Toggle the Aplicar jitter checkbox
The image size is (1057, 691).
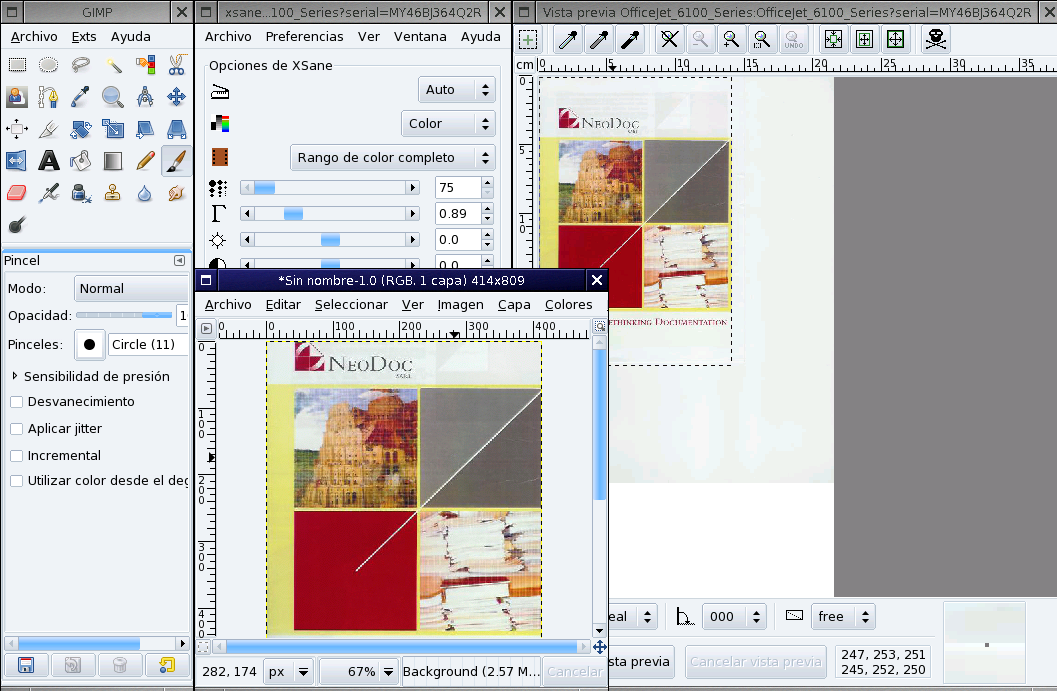(17, 429)
